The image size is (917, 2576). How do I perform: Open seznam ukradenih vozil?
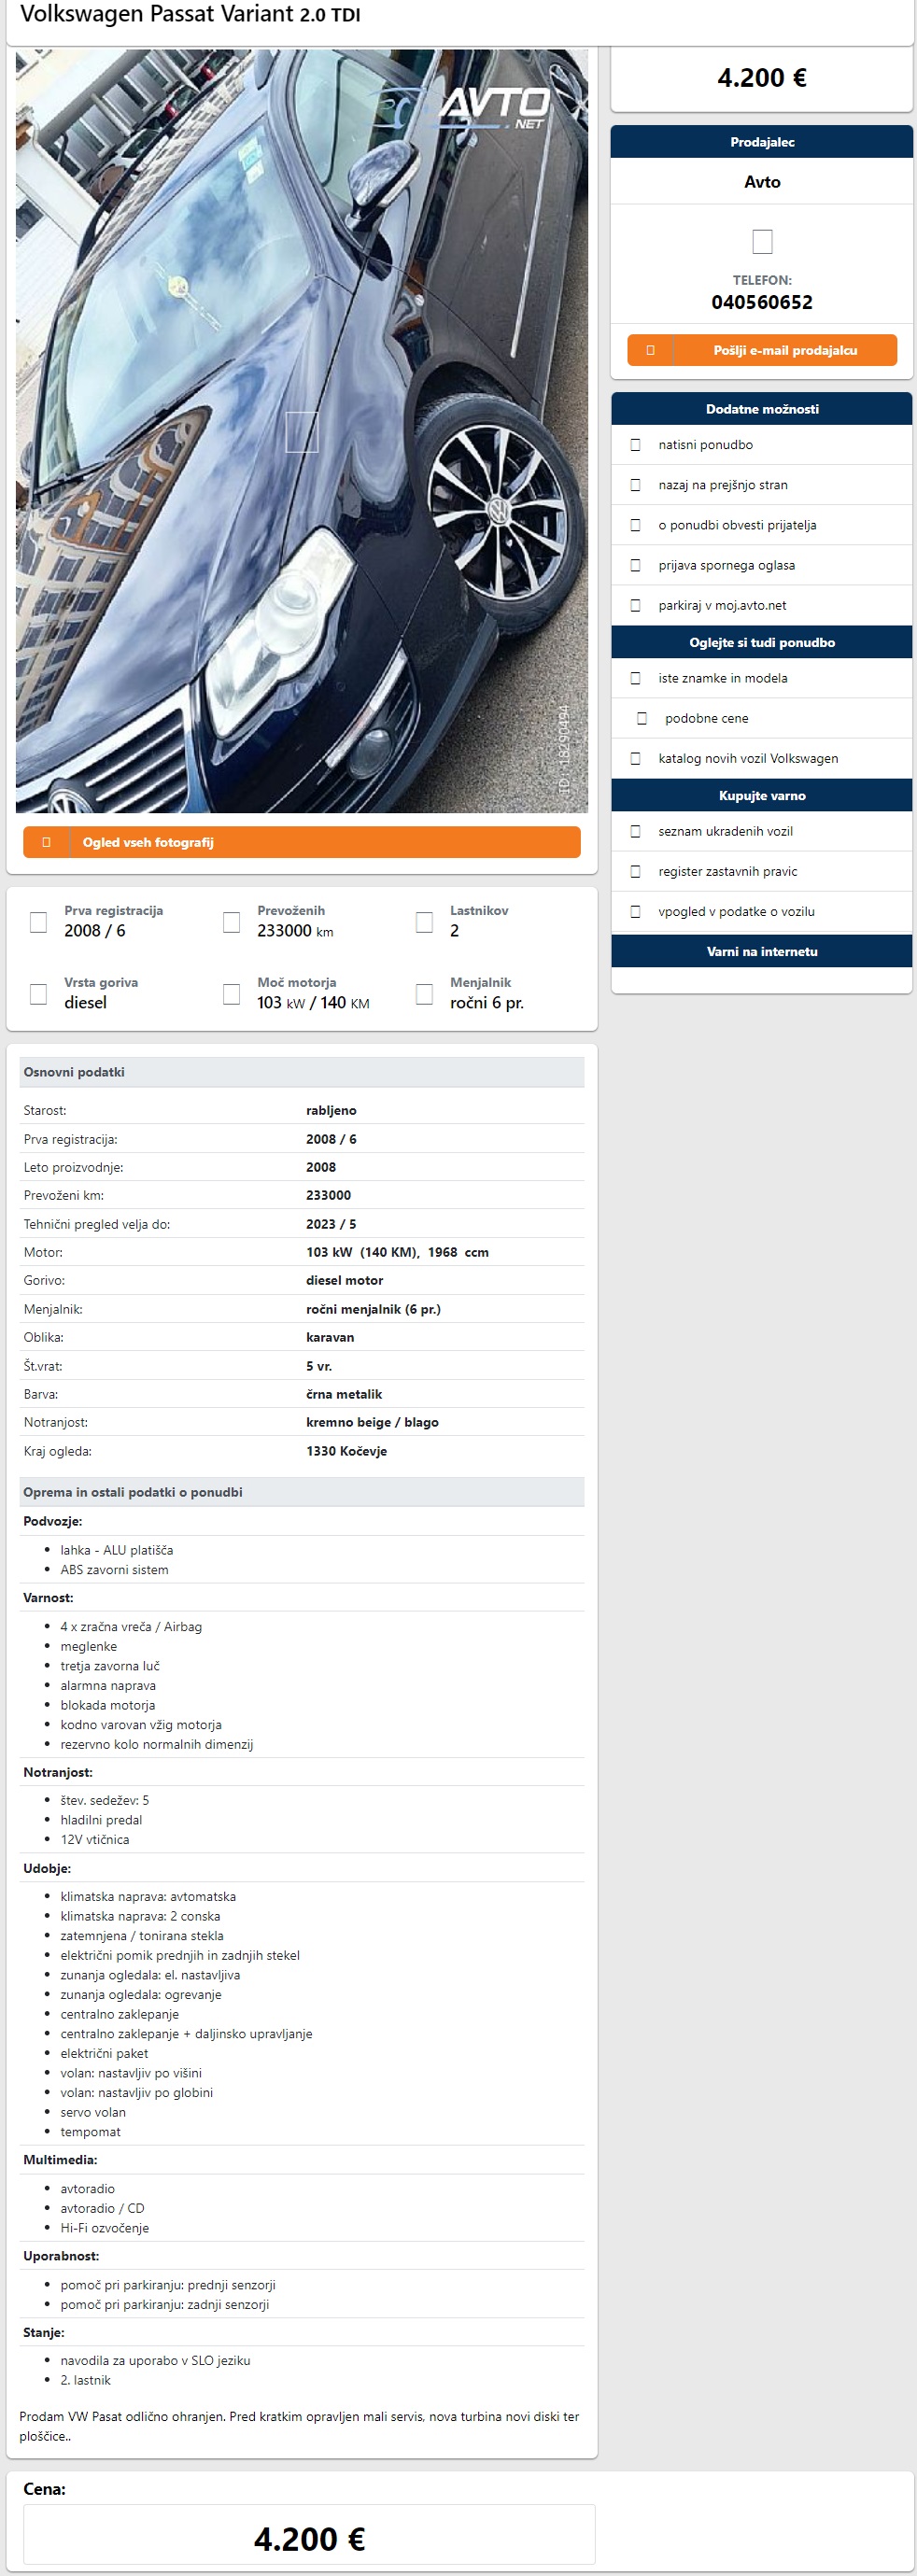[x=725, y=831]
